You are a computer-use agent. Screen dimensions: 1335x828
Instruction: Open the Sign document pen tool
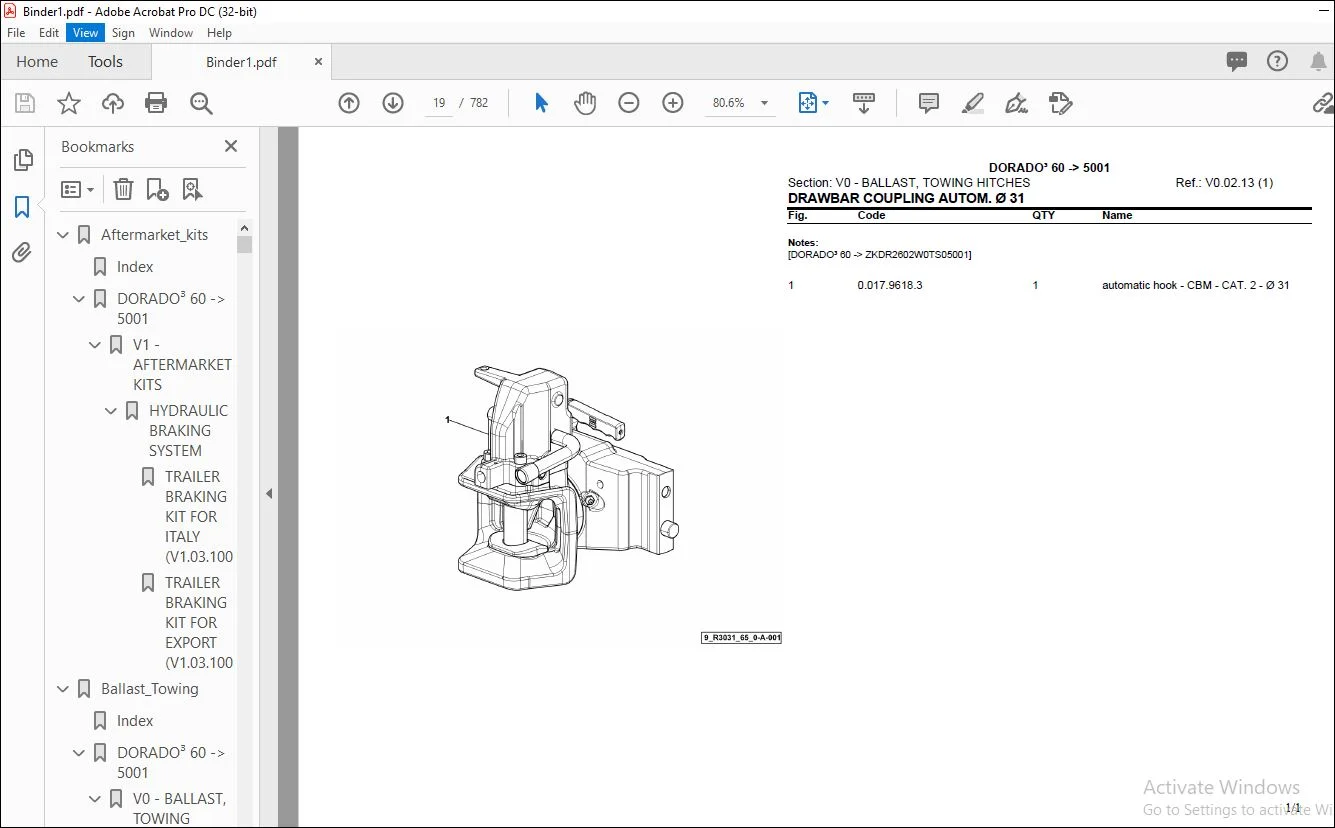[1016, 103]
